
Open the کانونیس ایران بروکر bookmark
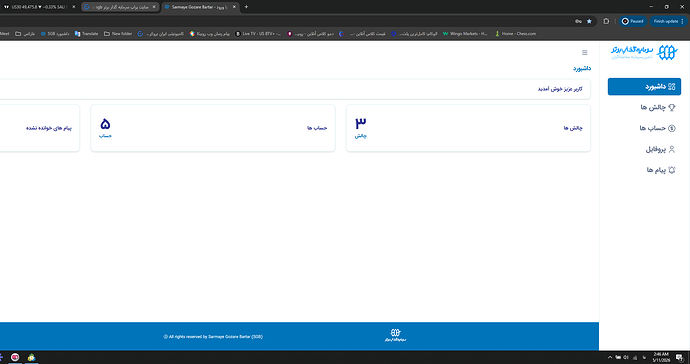(161, 34)
